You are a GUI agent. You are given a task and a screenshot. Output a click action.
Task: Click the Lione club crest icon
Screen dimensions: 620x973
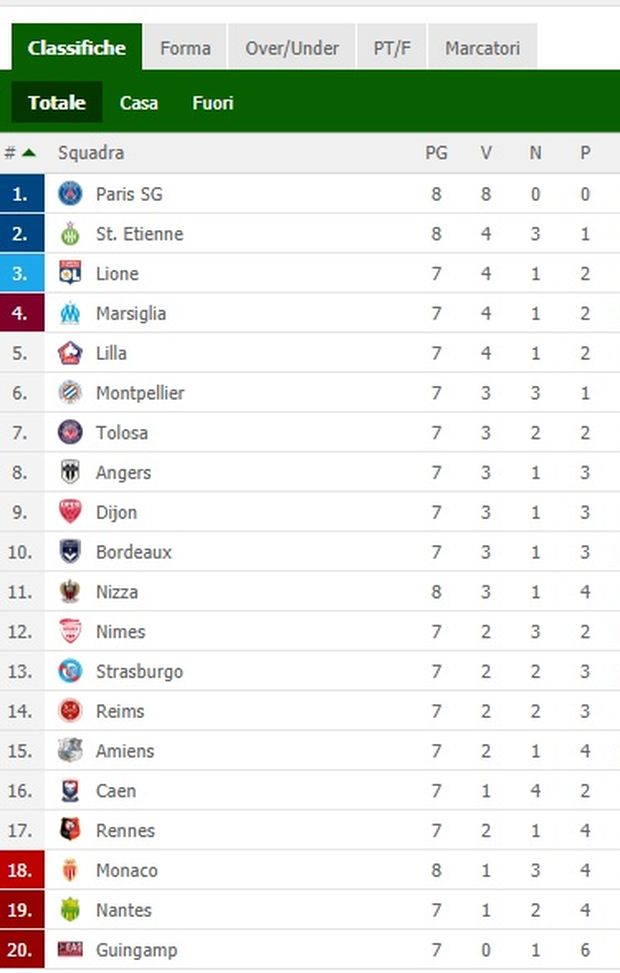point(70,273)
